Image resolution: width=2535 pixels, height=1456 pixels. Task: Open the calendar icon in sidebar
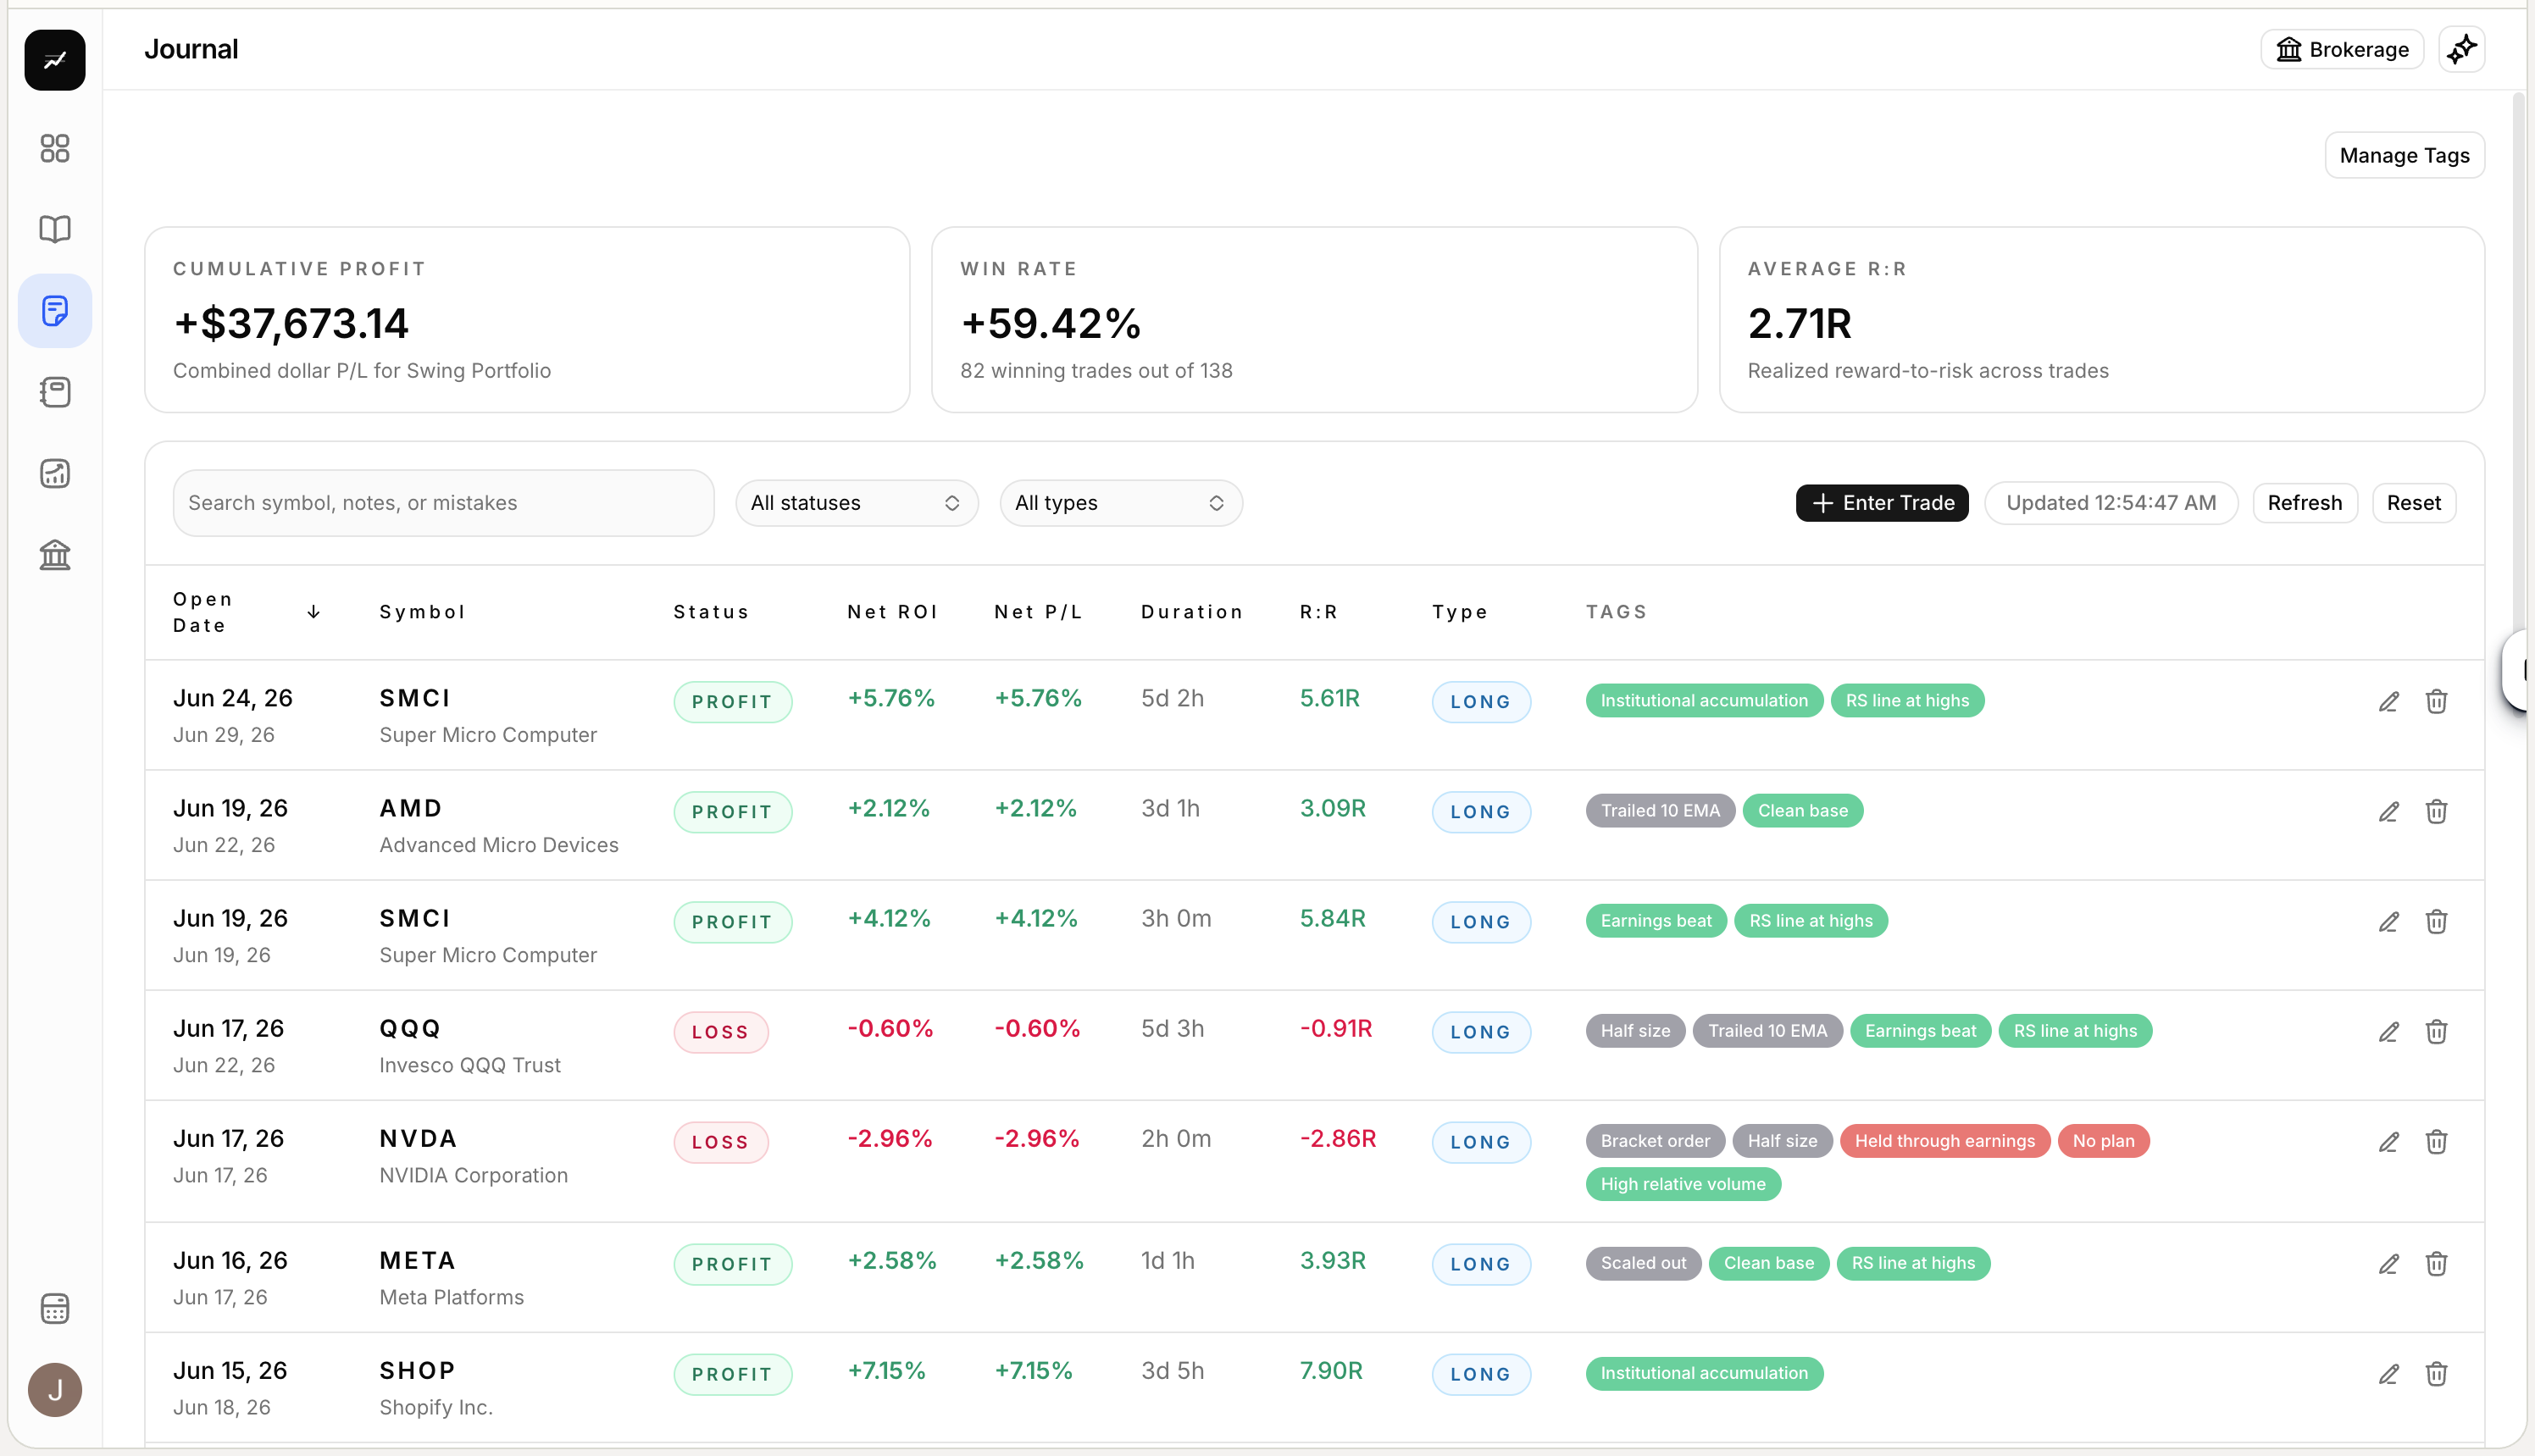pos(55,1308)
